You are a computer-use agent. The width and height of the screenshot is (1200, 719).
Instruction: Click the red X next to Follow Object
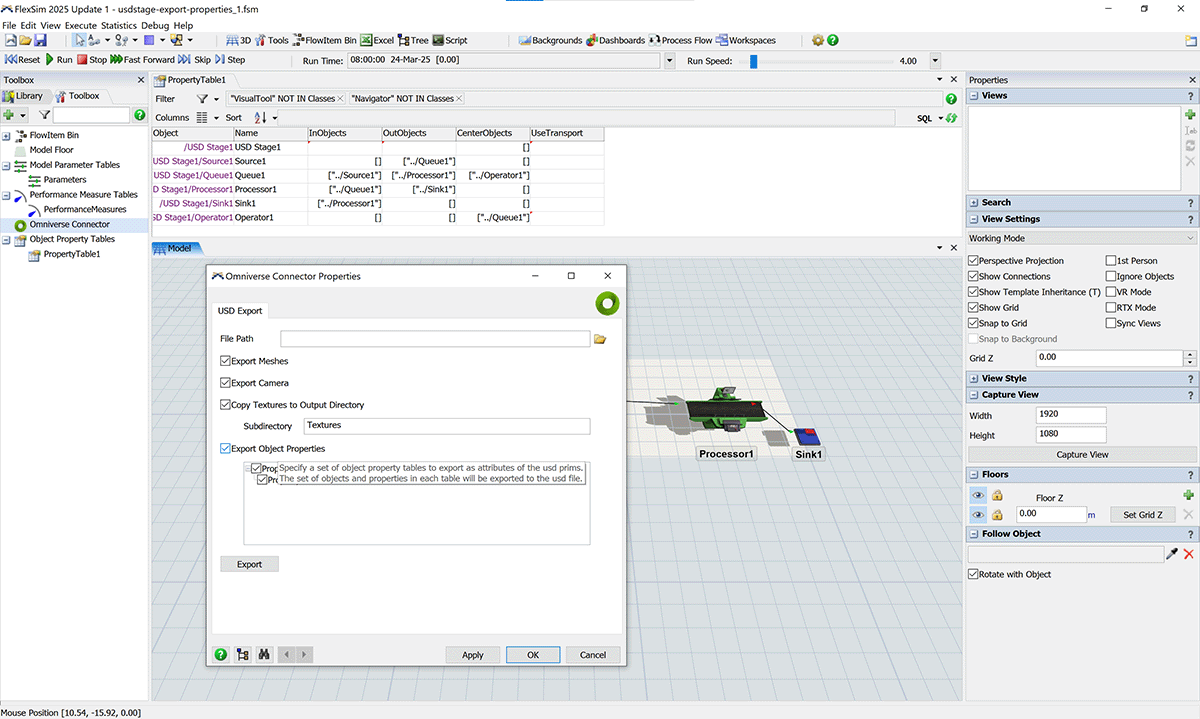[1189, 554]
